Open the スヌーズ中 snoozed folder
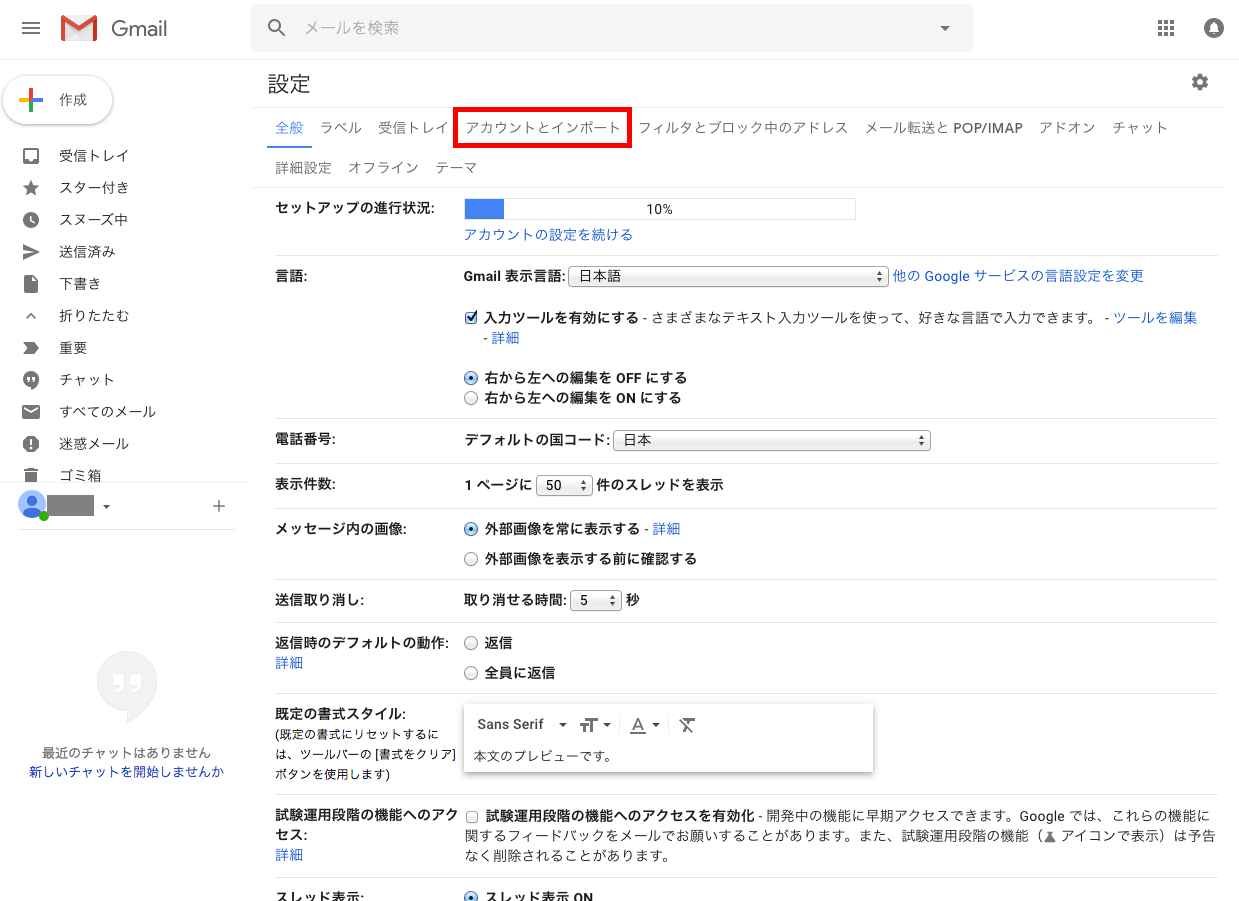The width and height of the screenshot is (1239, 901). coord(93,220)
